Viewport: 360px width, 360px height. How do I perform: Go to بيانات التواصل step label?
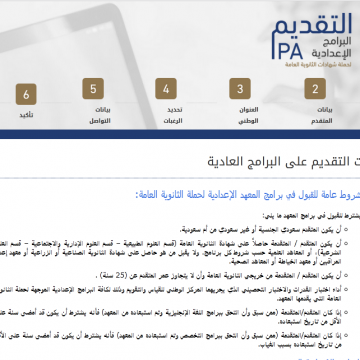[x=100, y=115]
